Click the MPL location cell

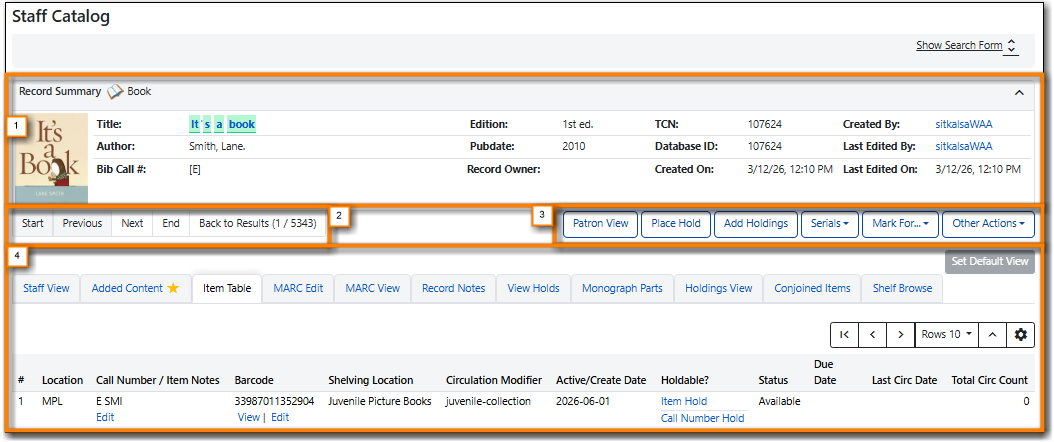[53, 402]
